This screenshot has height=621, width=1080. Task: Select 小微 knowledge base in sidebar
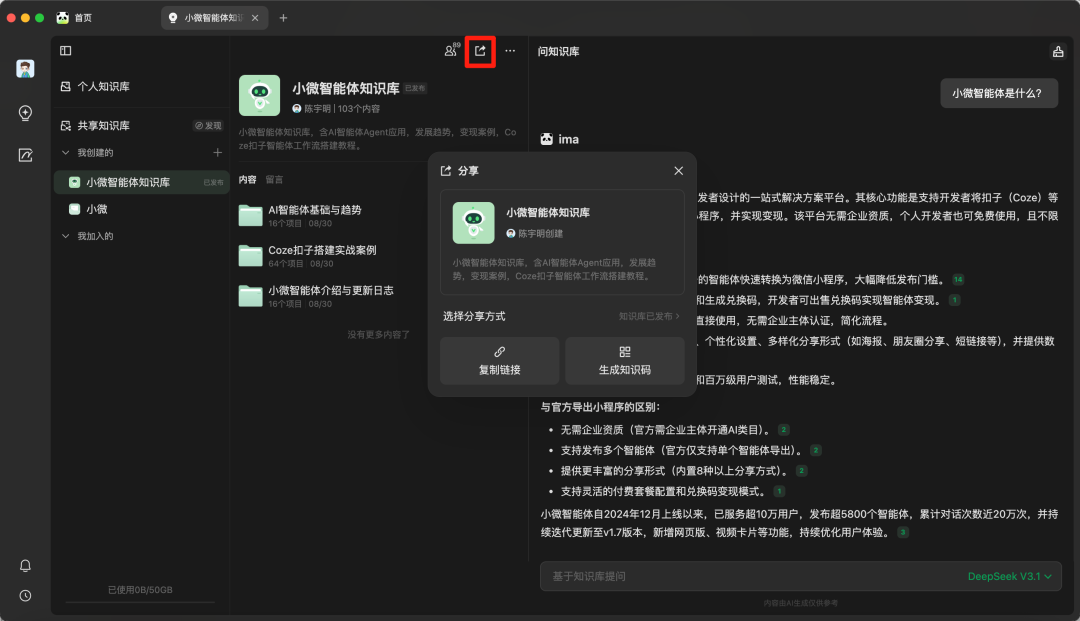point(97,209)
